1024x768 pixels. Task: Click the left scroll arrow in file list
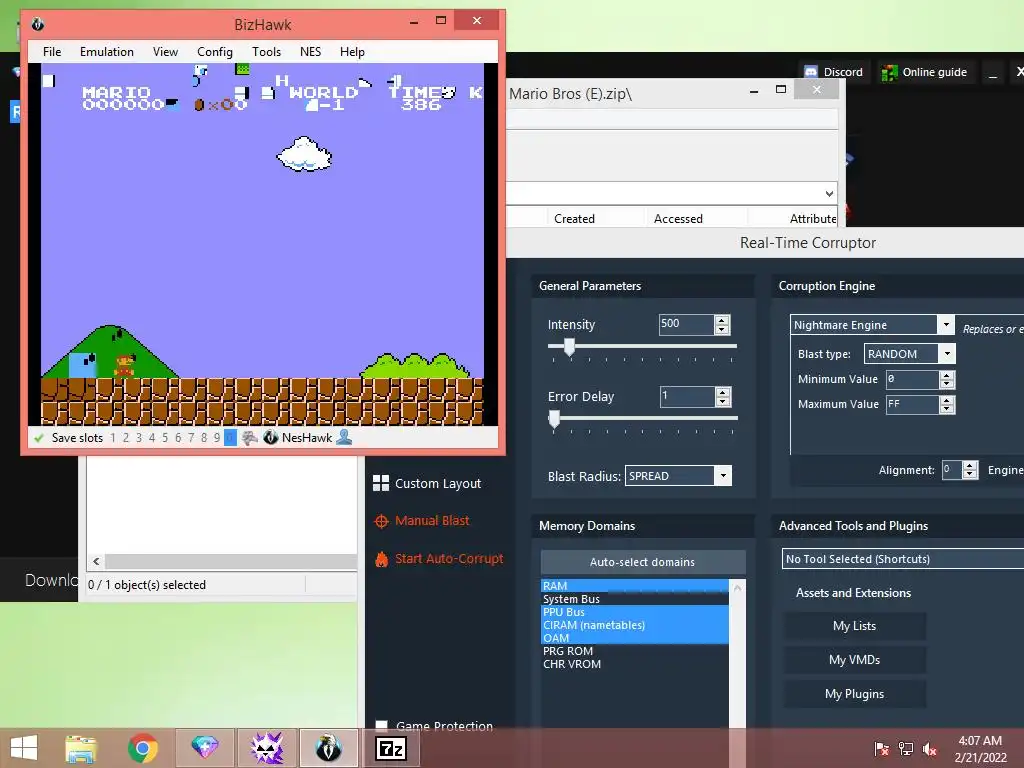96,561
